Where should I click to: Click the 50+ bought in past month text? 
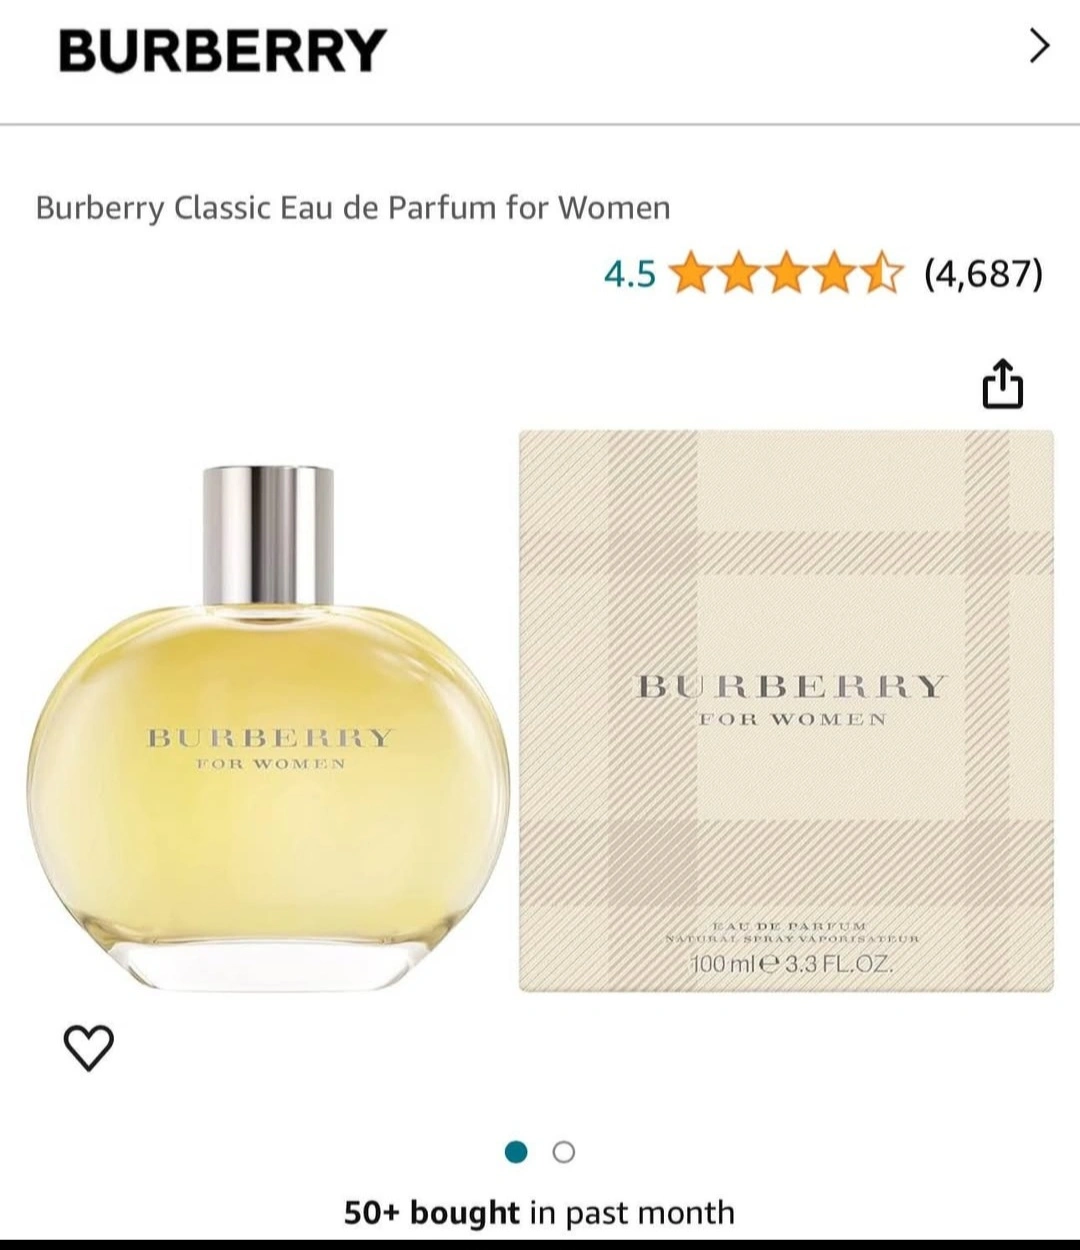540,1213
